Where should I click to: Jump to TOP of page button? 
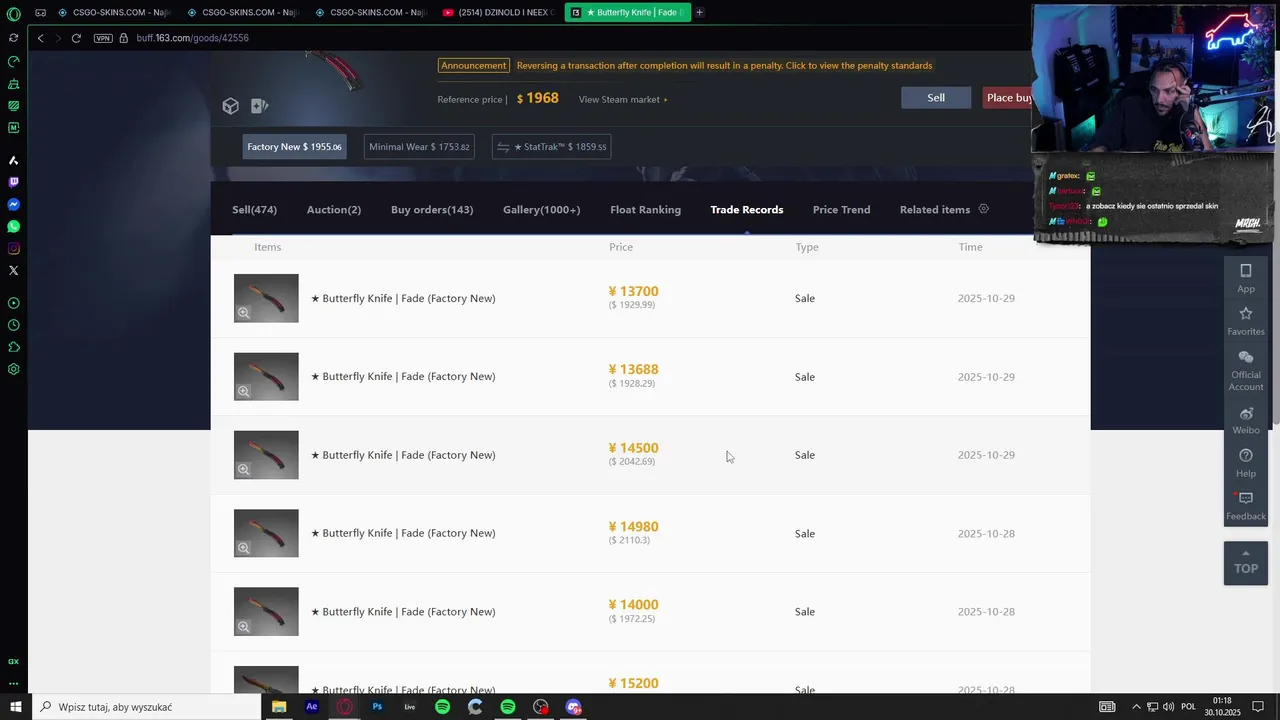point(1246,563)
